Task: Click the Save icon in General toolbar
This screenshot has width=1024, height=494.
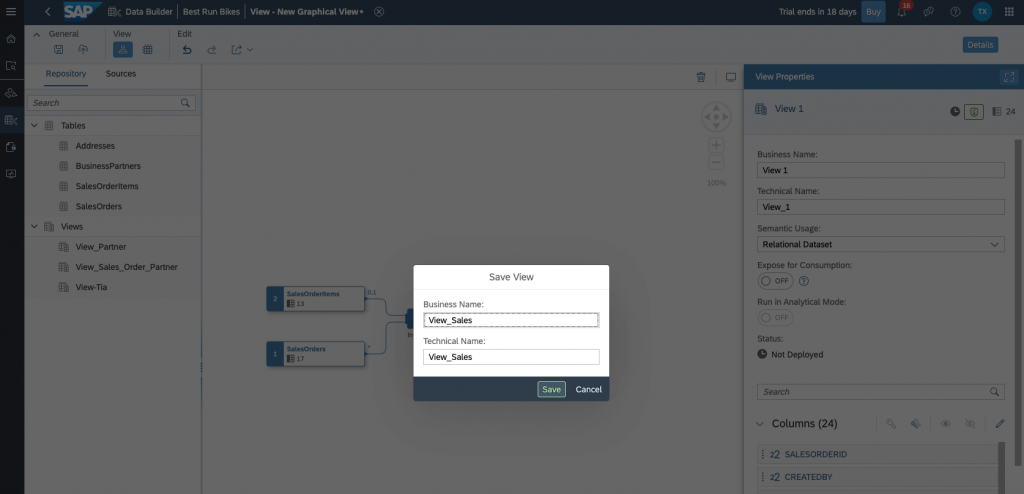Action: point(58,50)
